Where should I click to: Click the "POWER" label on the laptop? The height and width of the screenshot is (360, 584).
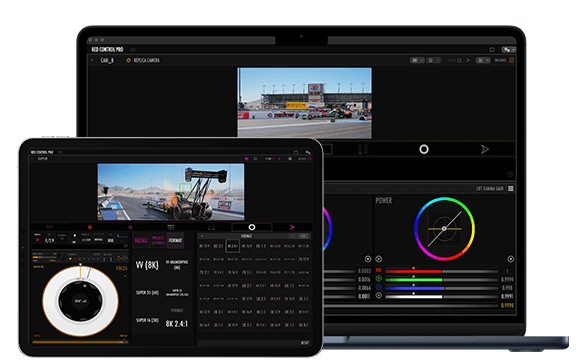pos(384,201)
